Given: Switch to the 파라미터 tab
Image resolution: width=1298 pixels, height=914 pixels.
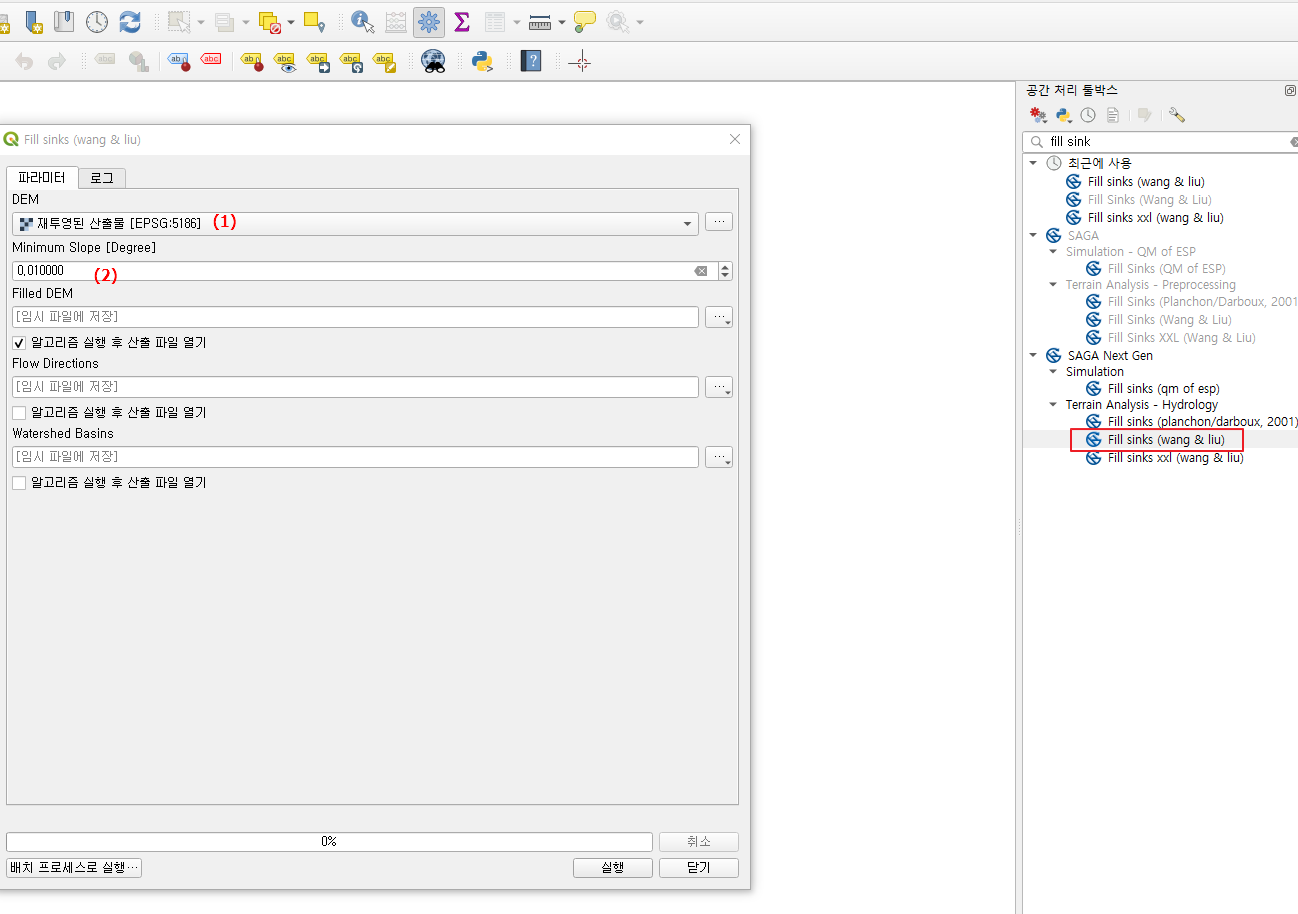Looking at the screenshot, I should click(x=42, y=178).
